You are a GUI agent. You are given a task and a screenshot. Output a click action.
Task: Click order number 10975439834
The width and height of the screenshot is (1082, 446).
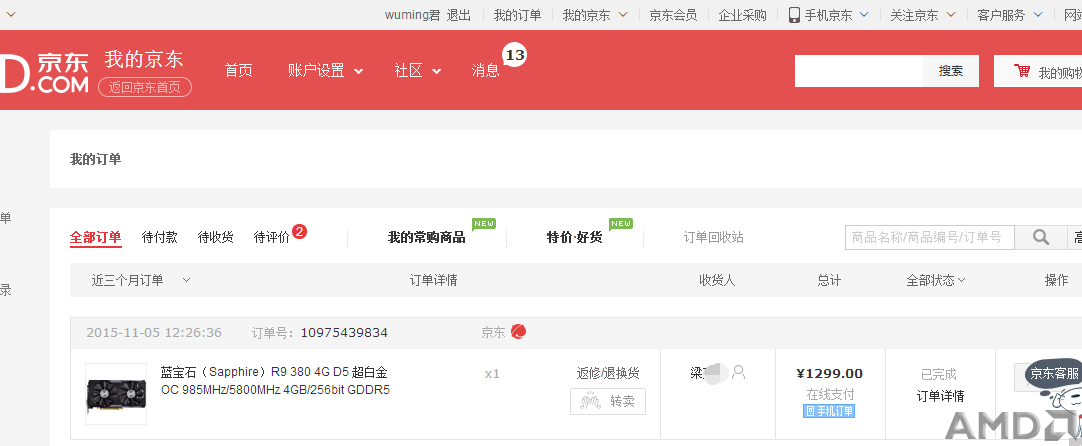[344, 333]
